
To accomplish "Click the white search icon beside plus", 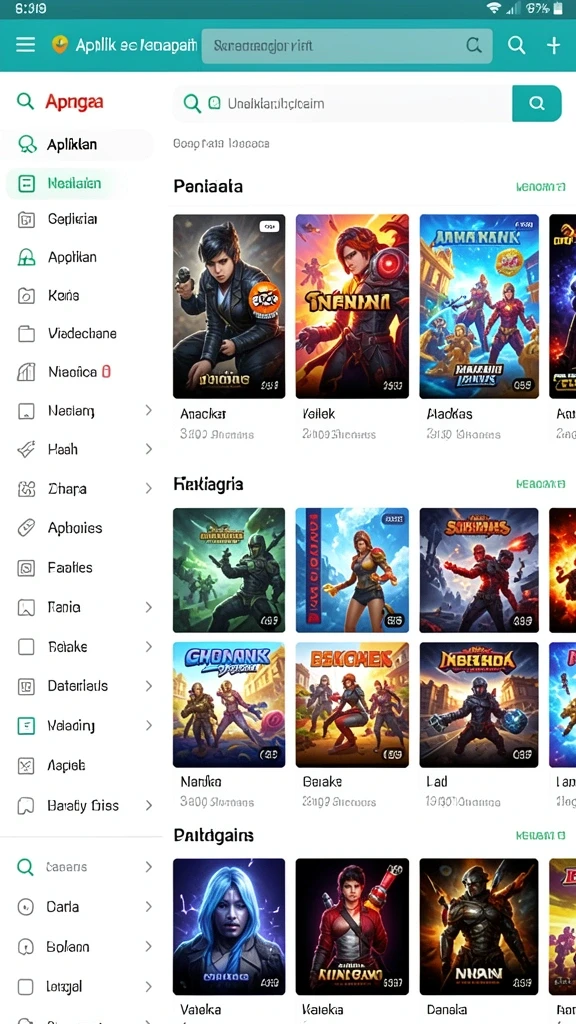I will [517, 45].
